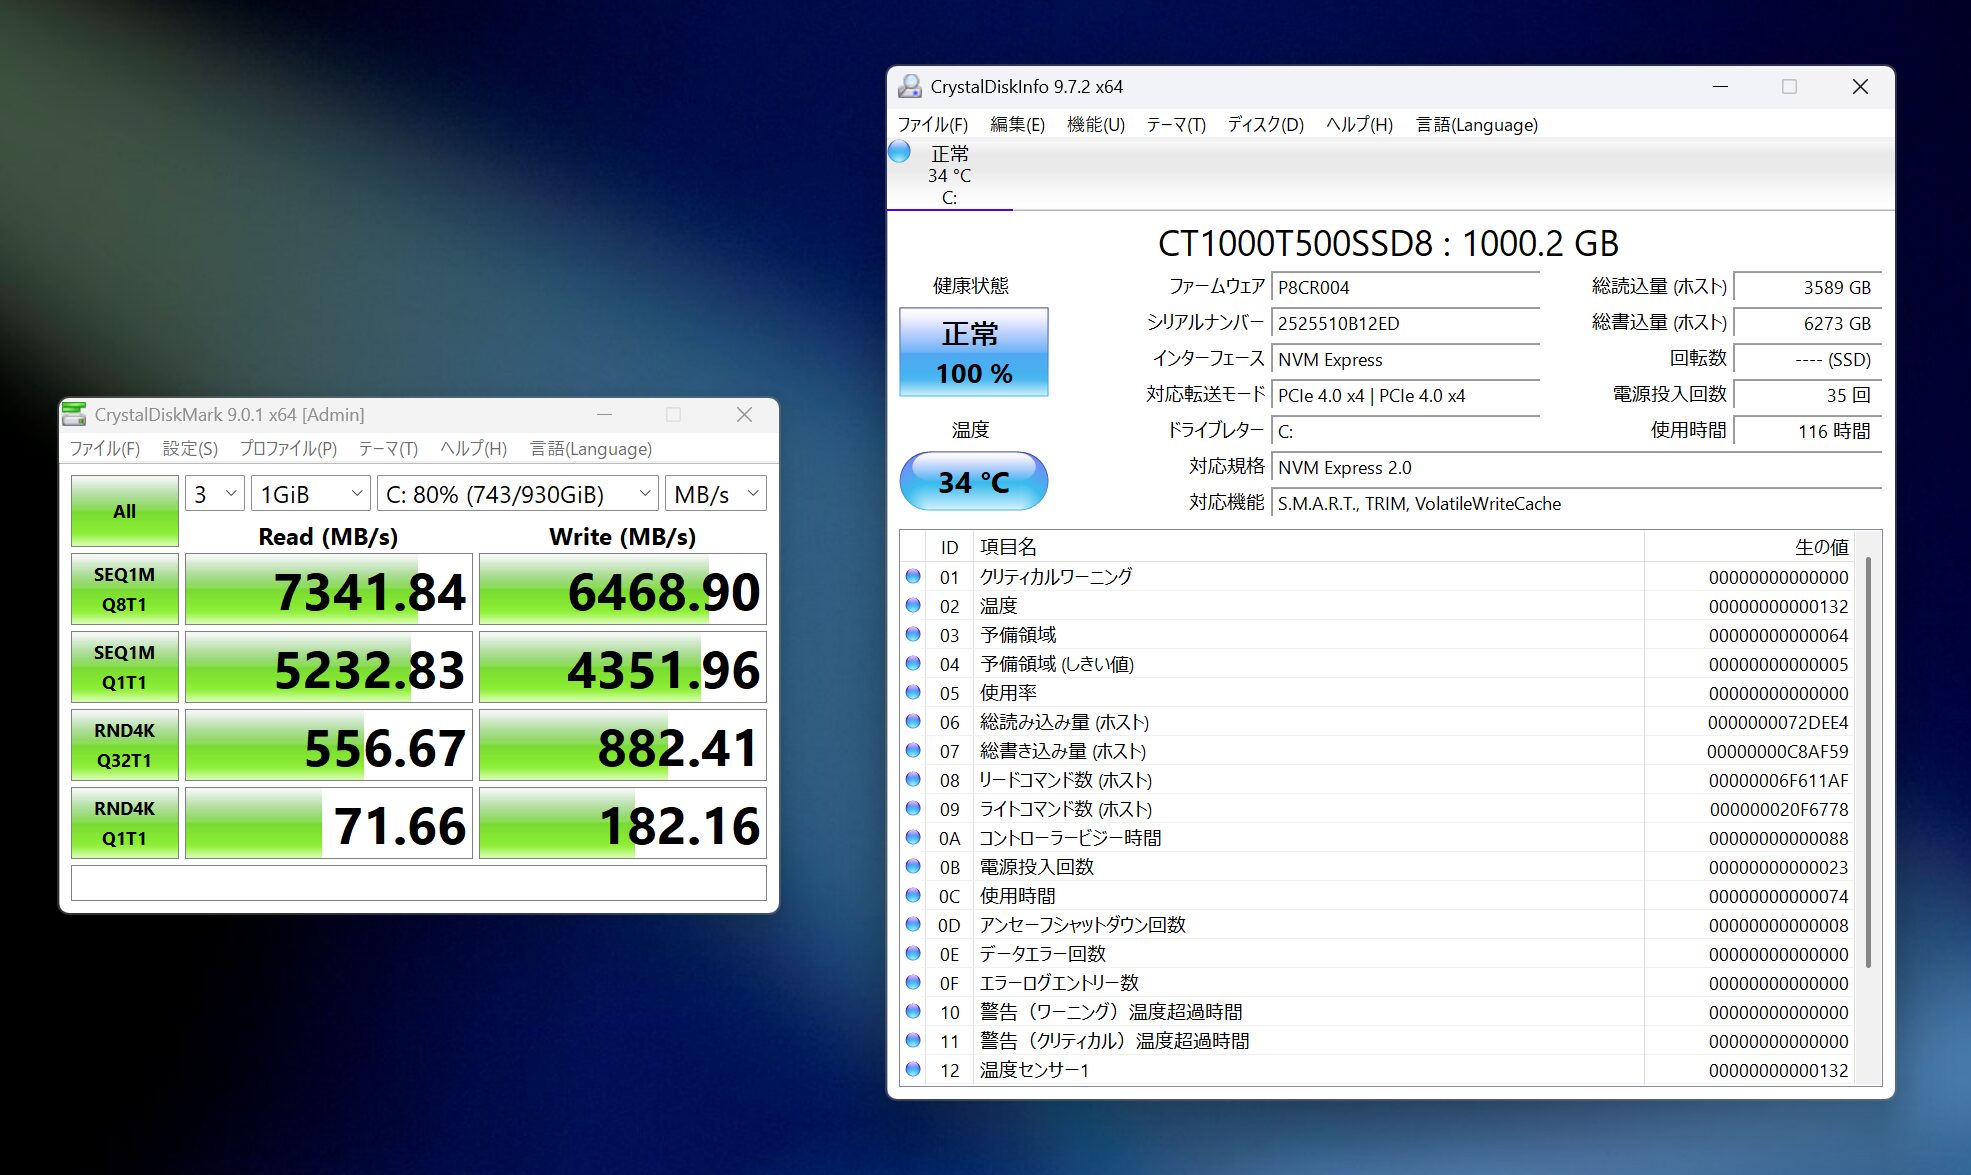Click the blue dot next to データエラー回数 row
This screenshot has width=1971, height=1175.
point(913,954)
